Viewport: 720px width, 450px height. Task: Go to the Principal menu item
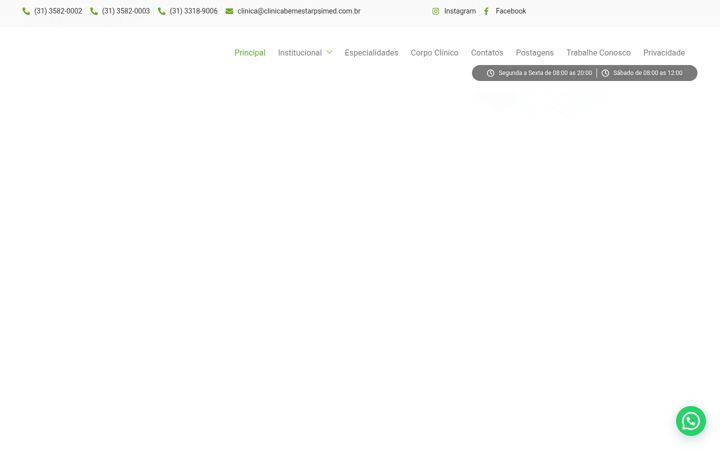pyautogui.click(x=250, y=53)
